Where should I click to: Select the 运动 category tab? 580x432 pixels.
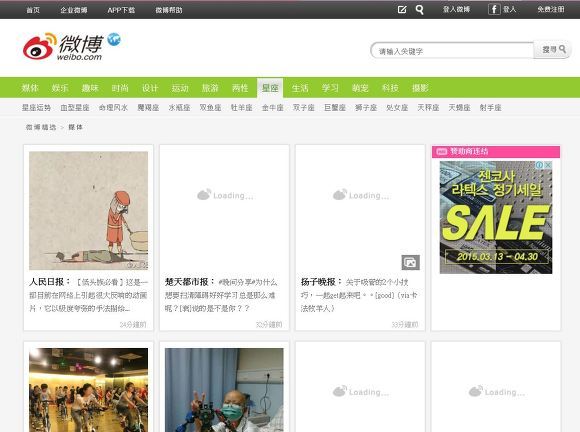point(180,88)
